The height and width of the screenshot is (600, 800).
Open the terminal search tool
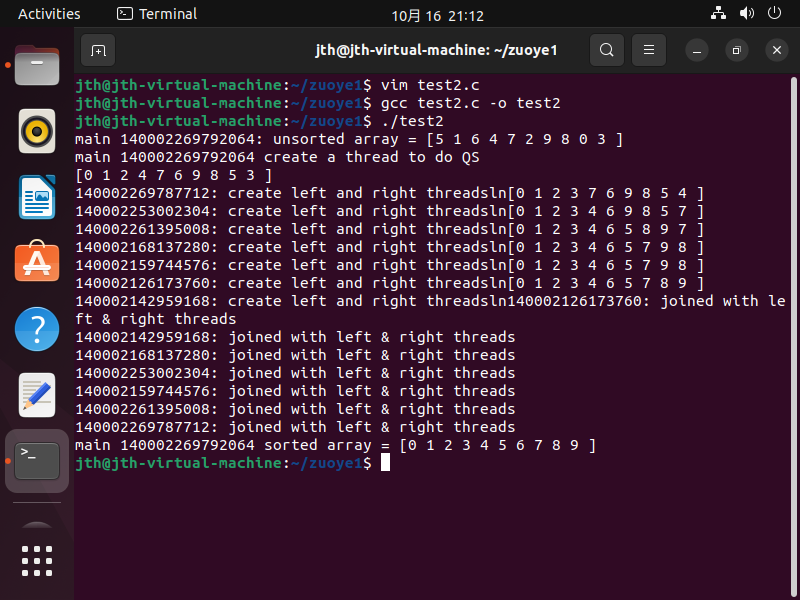pos(607,50)
